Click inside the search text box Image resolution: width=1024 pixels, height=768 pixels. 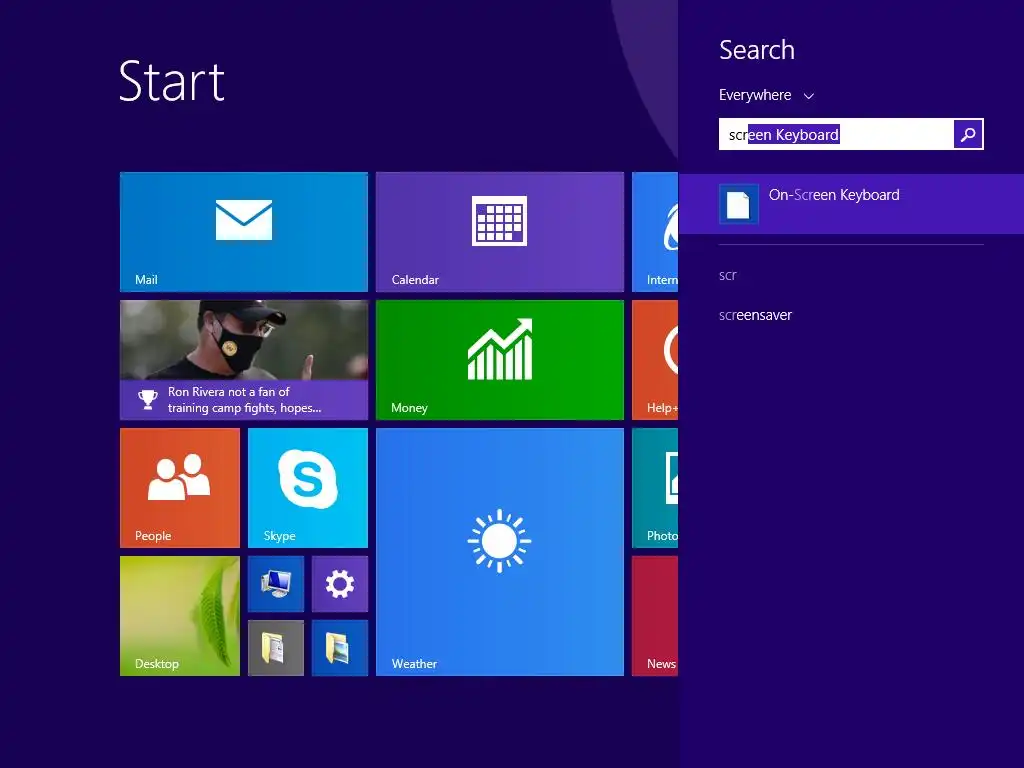pos(836,134)
